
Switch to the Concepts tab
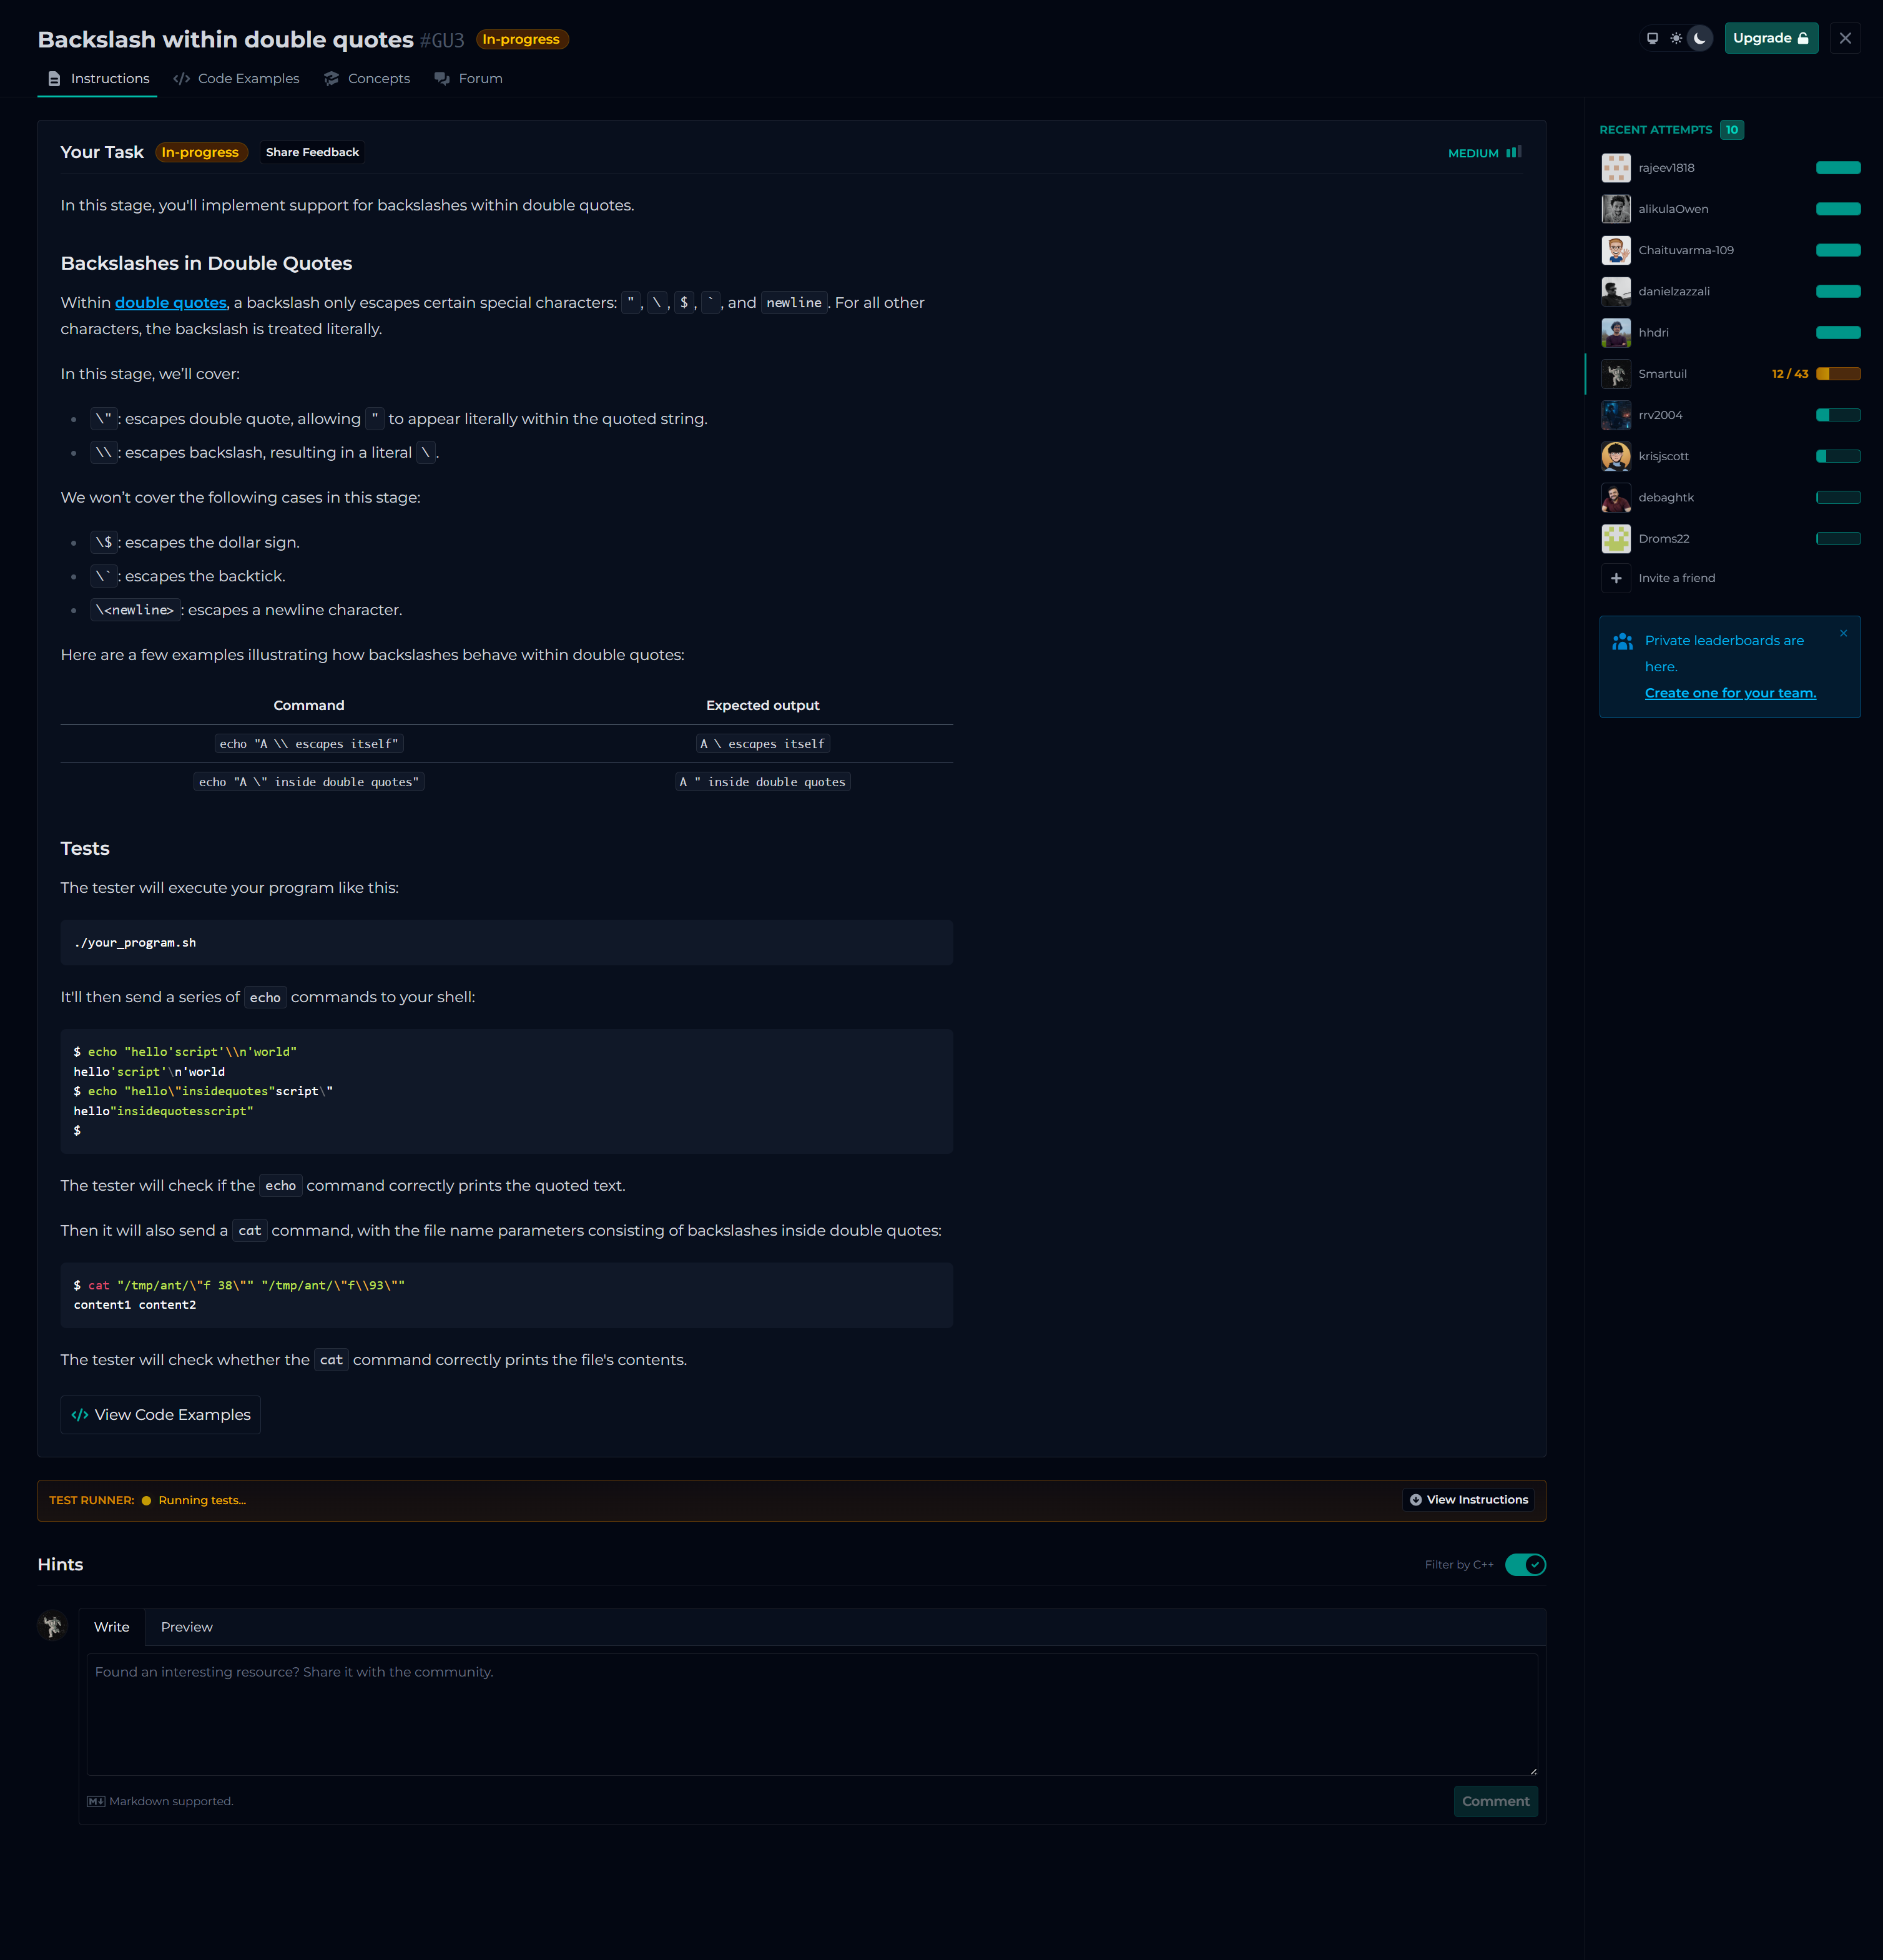click(367, 79)
